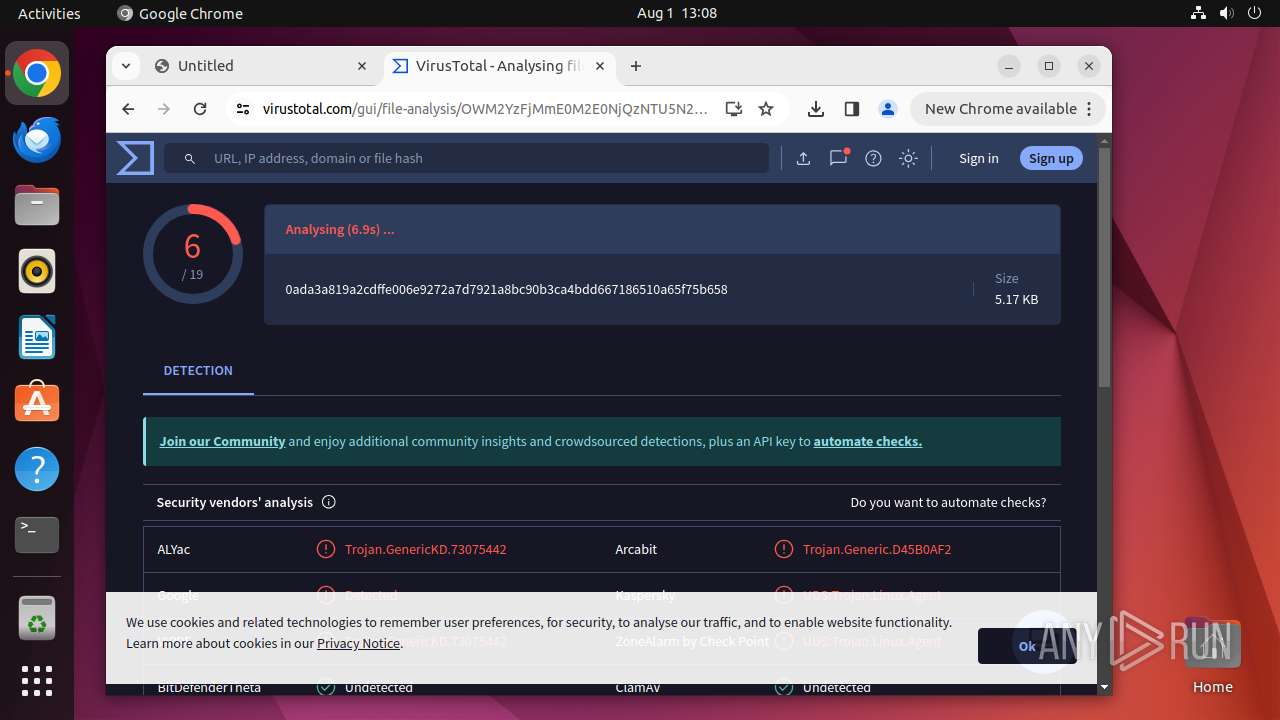
Task: Open the Activities overview
Action: (49, 13)
